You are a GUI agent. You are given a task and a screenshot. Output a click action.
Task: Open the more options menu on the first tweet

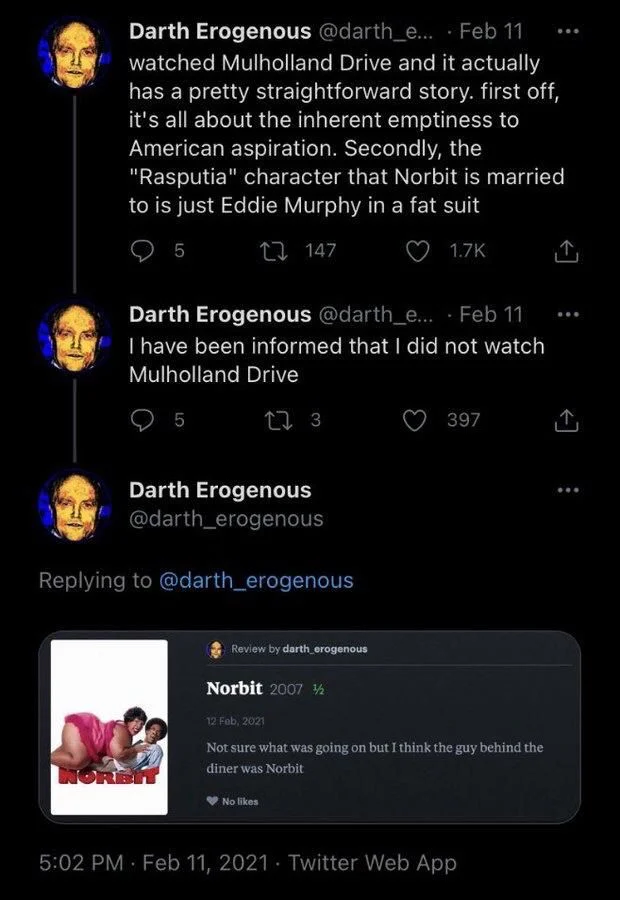point(568,31)
